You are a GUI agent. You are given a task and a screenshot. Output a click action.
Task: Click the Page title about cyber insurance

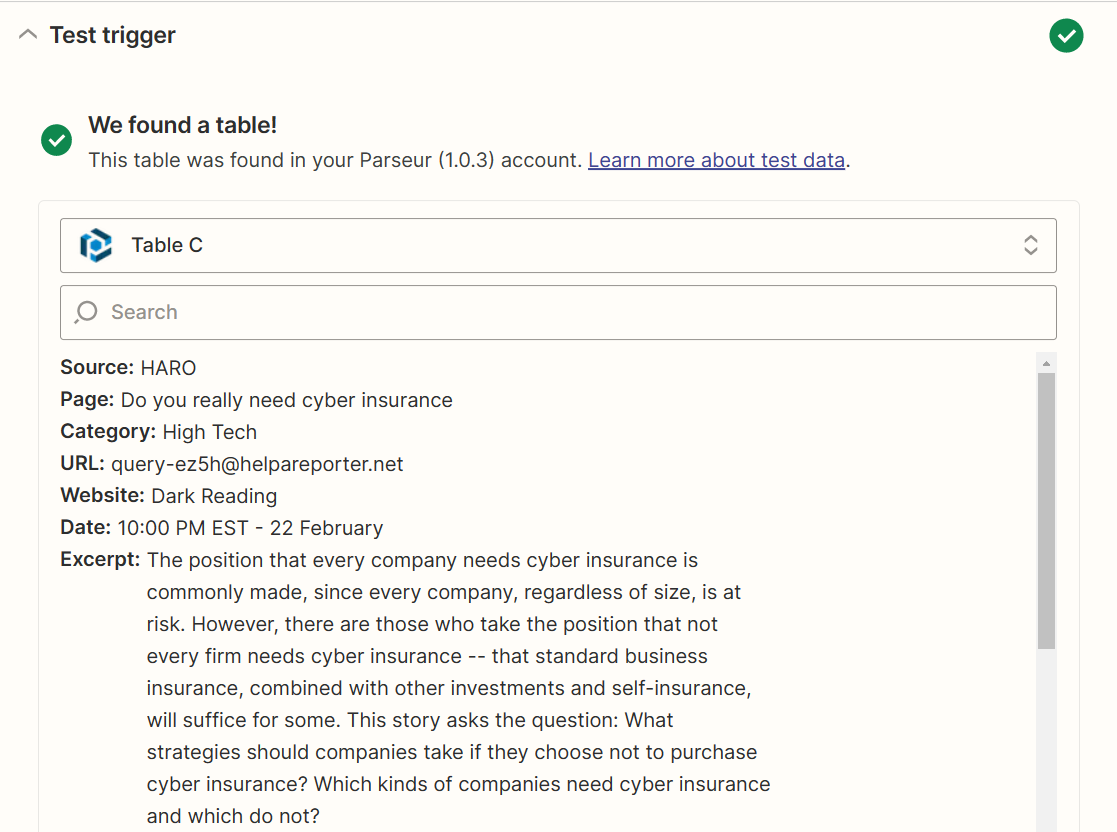pos(285,399)
